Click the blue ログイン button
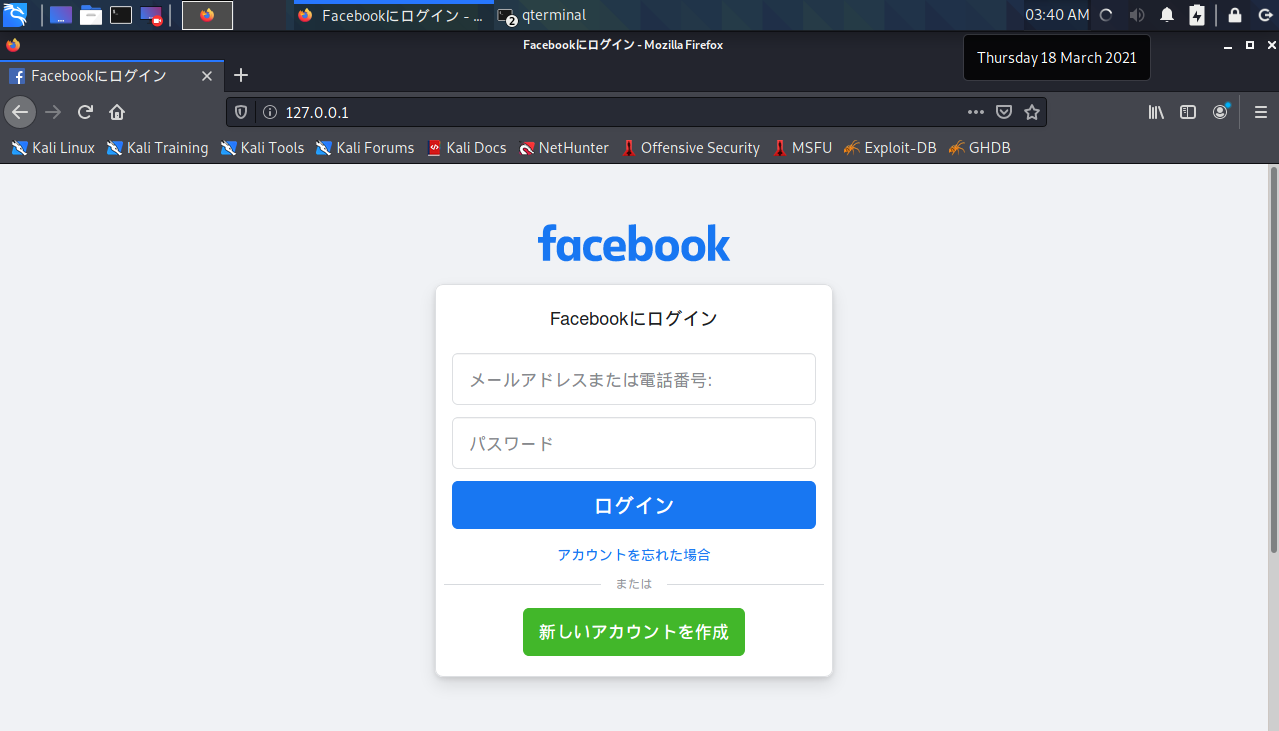The width and height of the screenshot is (1279, 731). [x=634, y=505]
